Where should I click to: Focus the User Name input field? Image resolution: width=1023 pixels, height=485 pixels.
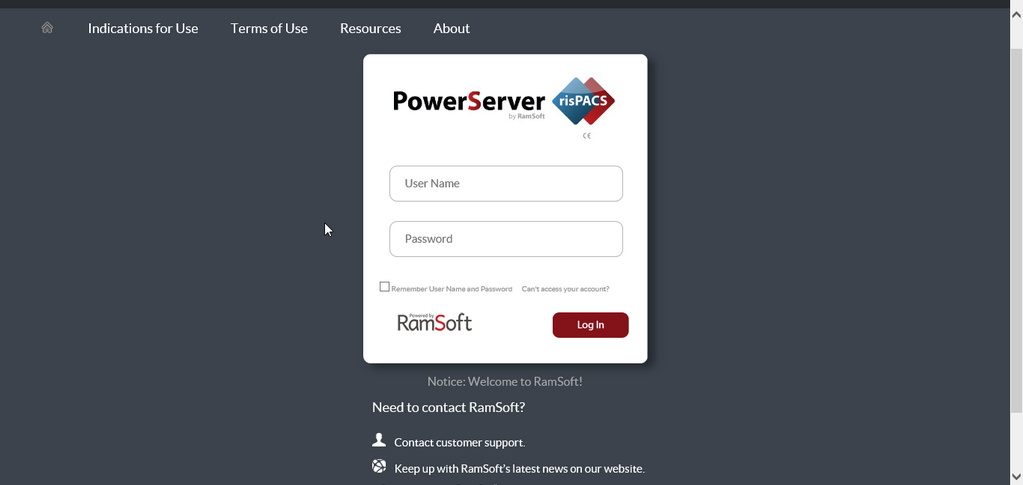tap(506, 184)
